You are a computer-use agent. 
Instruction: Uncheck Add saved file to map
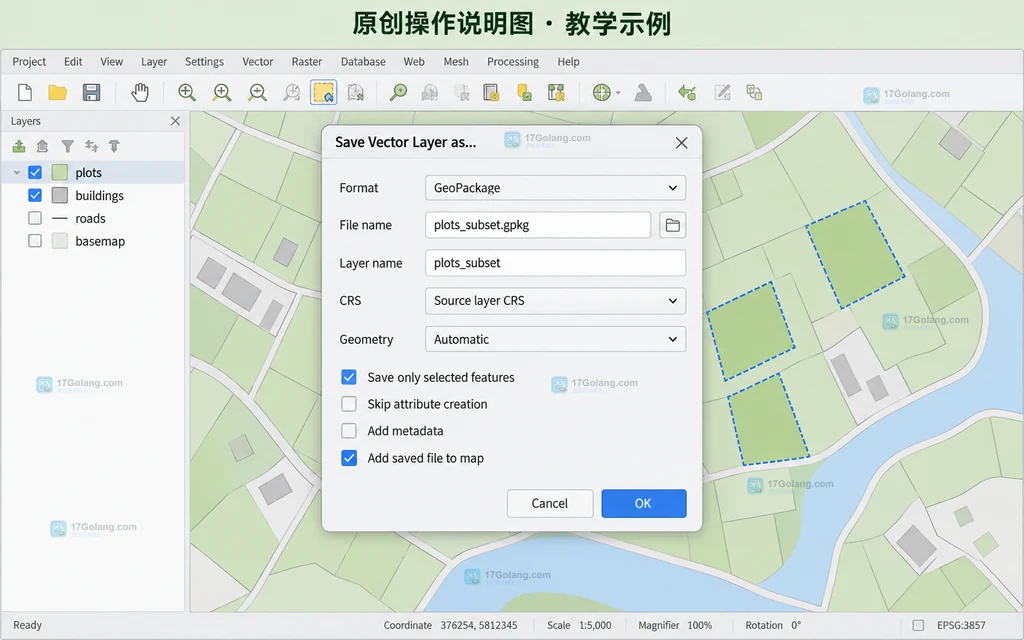coord(349,458)
